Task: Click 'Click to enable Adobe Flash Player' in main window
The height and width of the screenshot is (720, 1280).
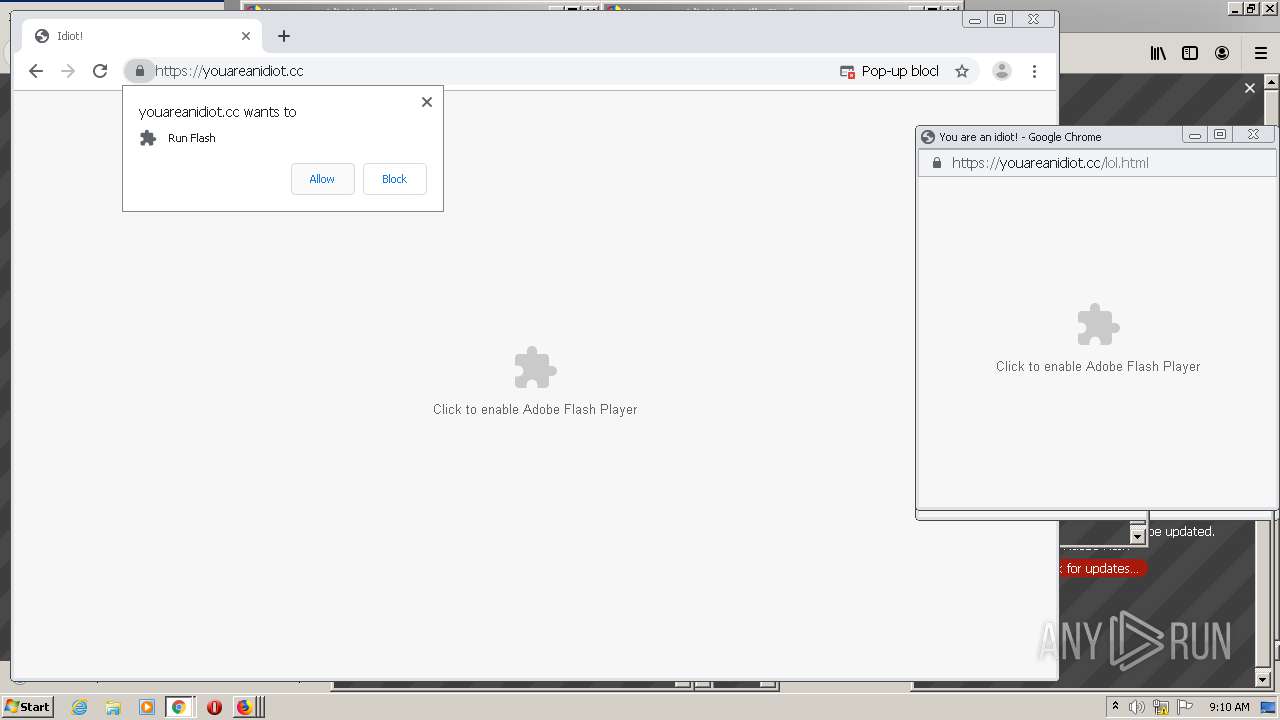Action: tap(535, 409)
